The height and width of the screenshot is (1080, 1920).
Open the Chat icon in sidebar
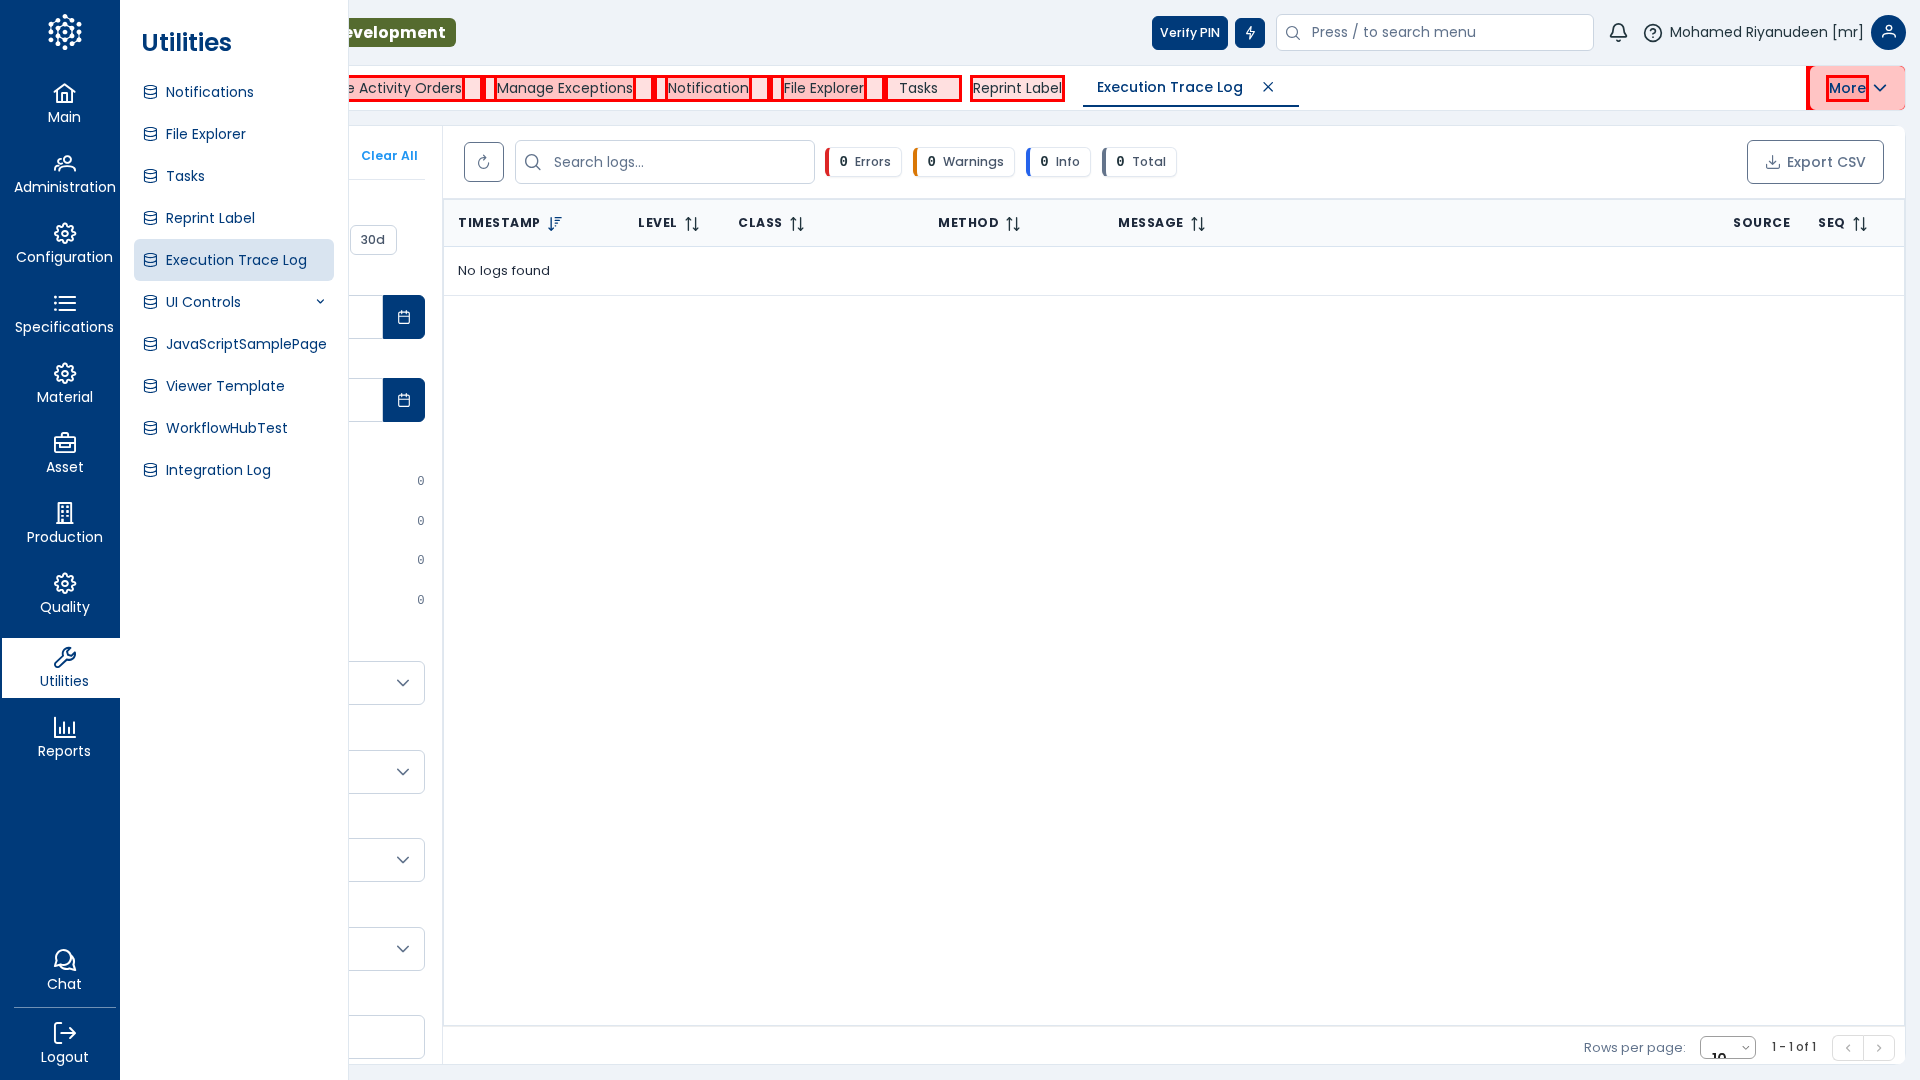click(x=64, y=970)
